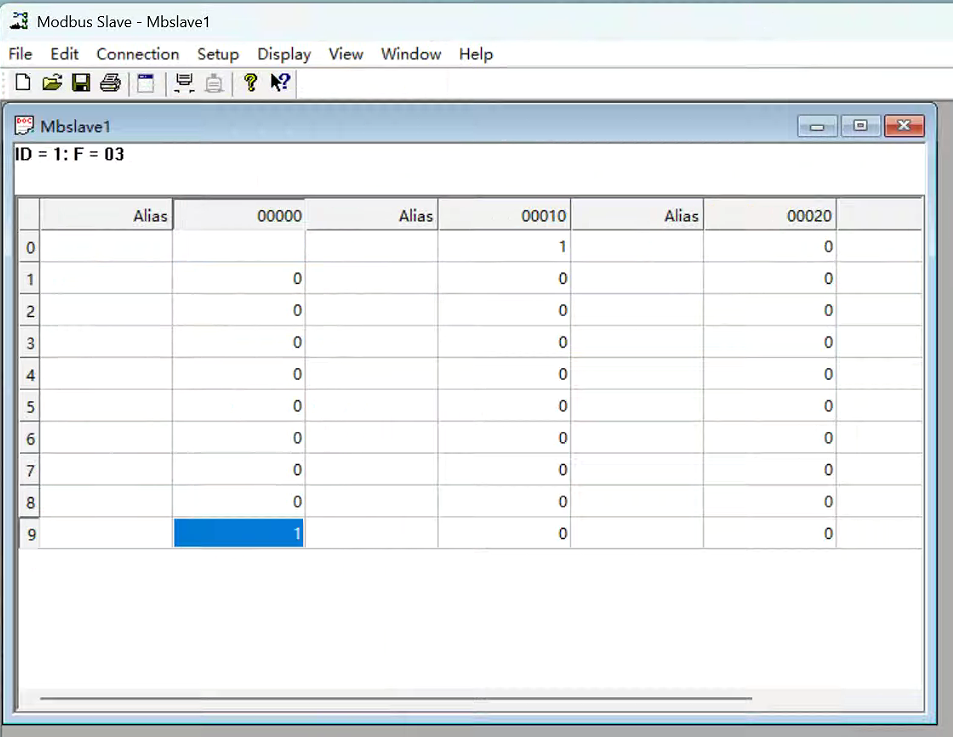Open help with the question mark icon
This screenshot has width=953, height=737.
250,82
